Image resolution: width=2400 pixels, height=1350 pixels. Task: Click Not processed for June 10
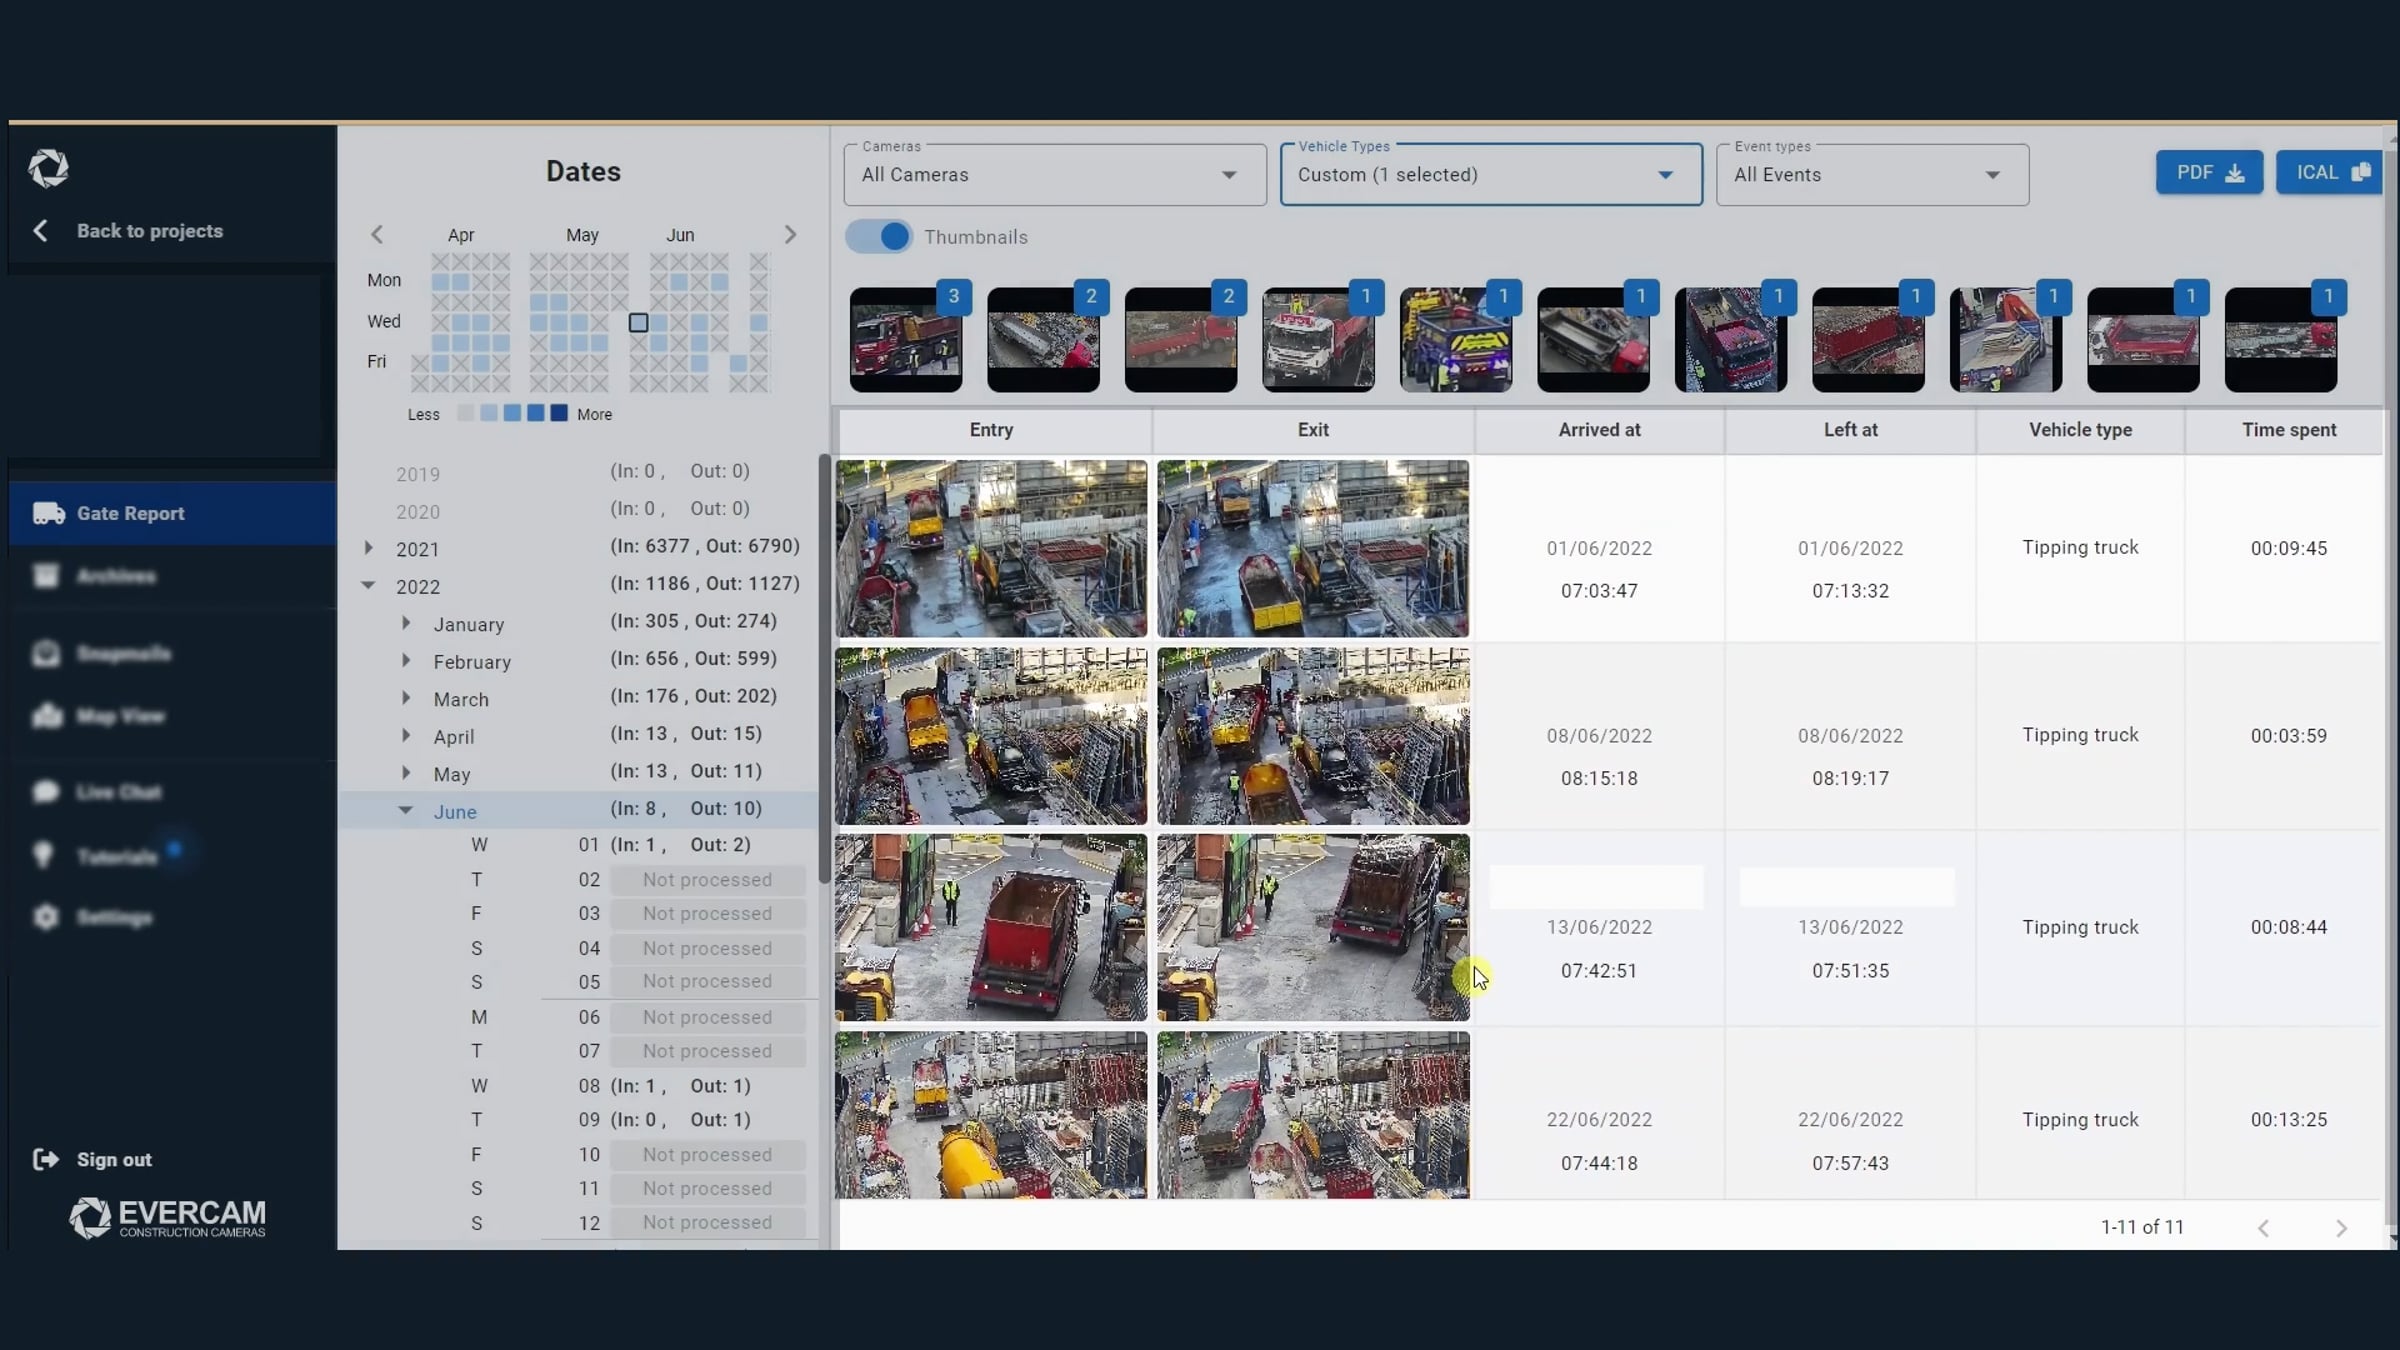coord(707,1155)
